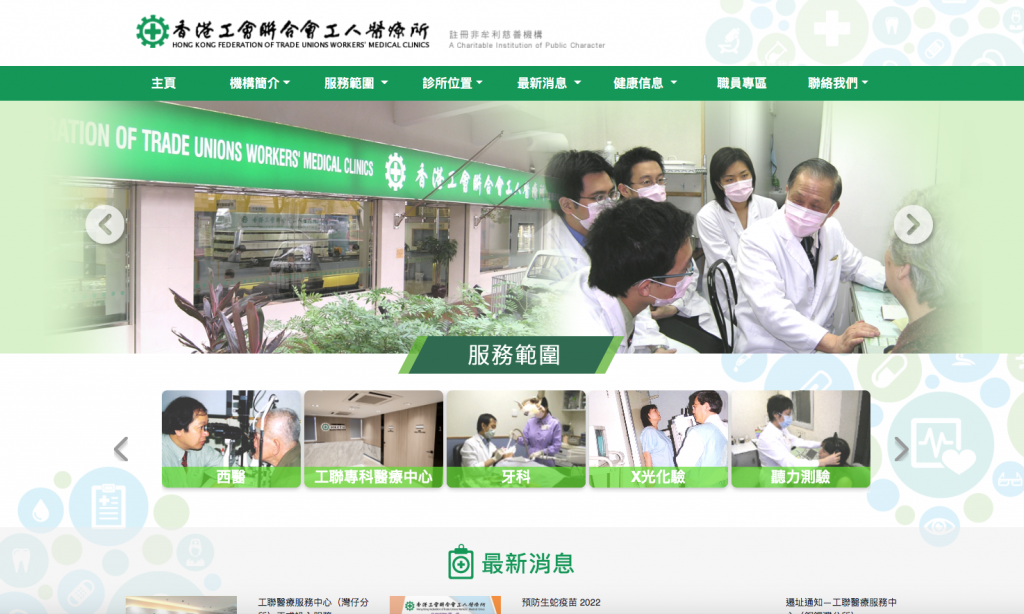Image resolution: width=1024 pixels, height=614 pixels.
Task: Open the 牙科 service thumbnail
Action: coord(518,438)
